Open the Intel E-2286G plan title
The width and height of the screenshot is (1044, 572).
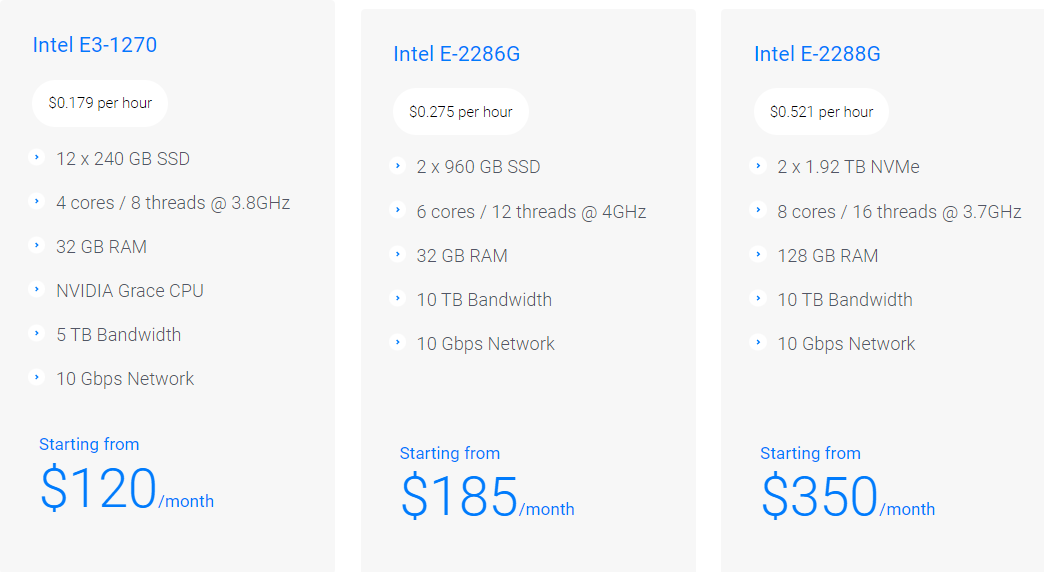(x=457, y=54)
